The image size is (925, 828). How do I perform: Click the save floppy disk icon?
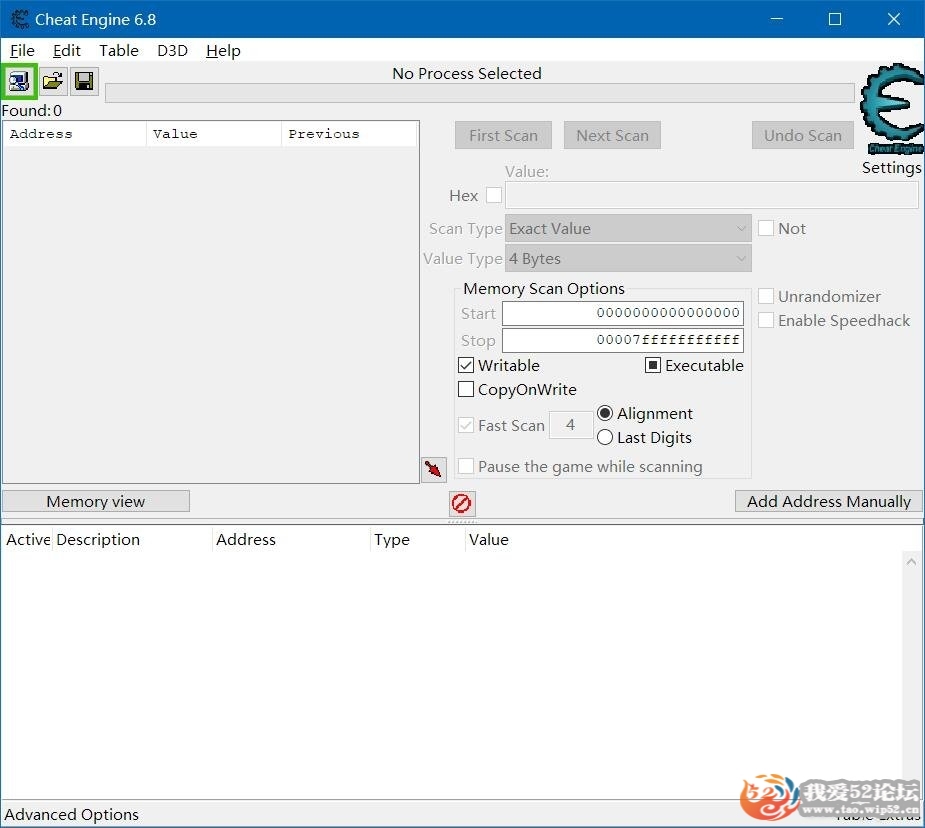coord(84,81)
